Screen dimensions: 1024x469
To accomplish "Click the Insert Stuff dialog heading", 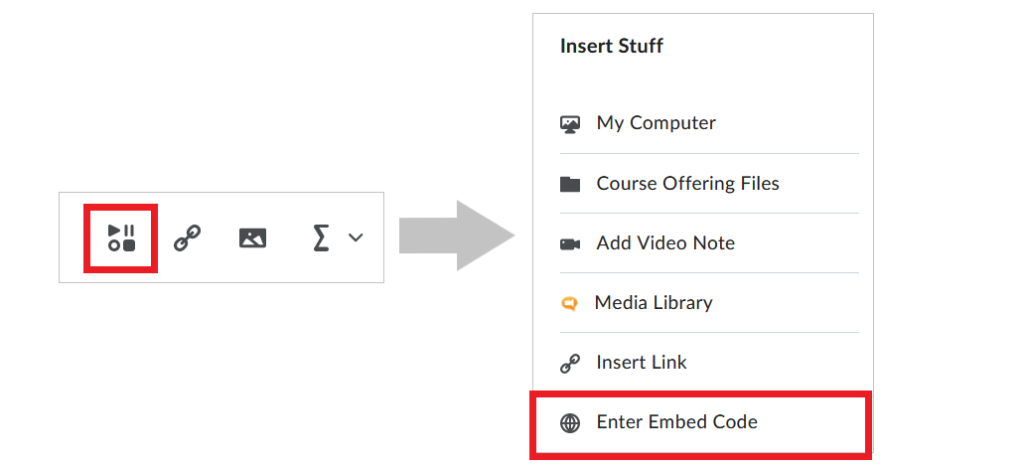I will click(611, 46).
